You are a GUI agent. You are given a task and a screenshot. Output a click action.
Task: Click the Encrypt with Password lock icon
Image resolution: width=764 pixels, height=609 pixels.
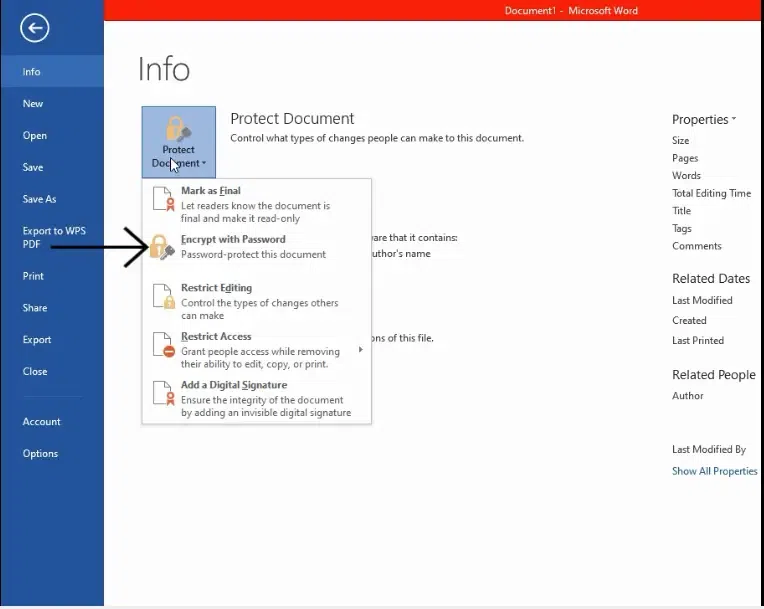(x=162, y=247)
